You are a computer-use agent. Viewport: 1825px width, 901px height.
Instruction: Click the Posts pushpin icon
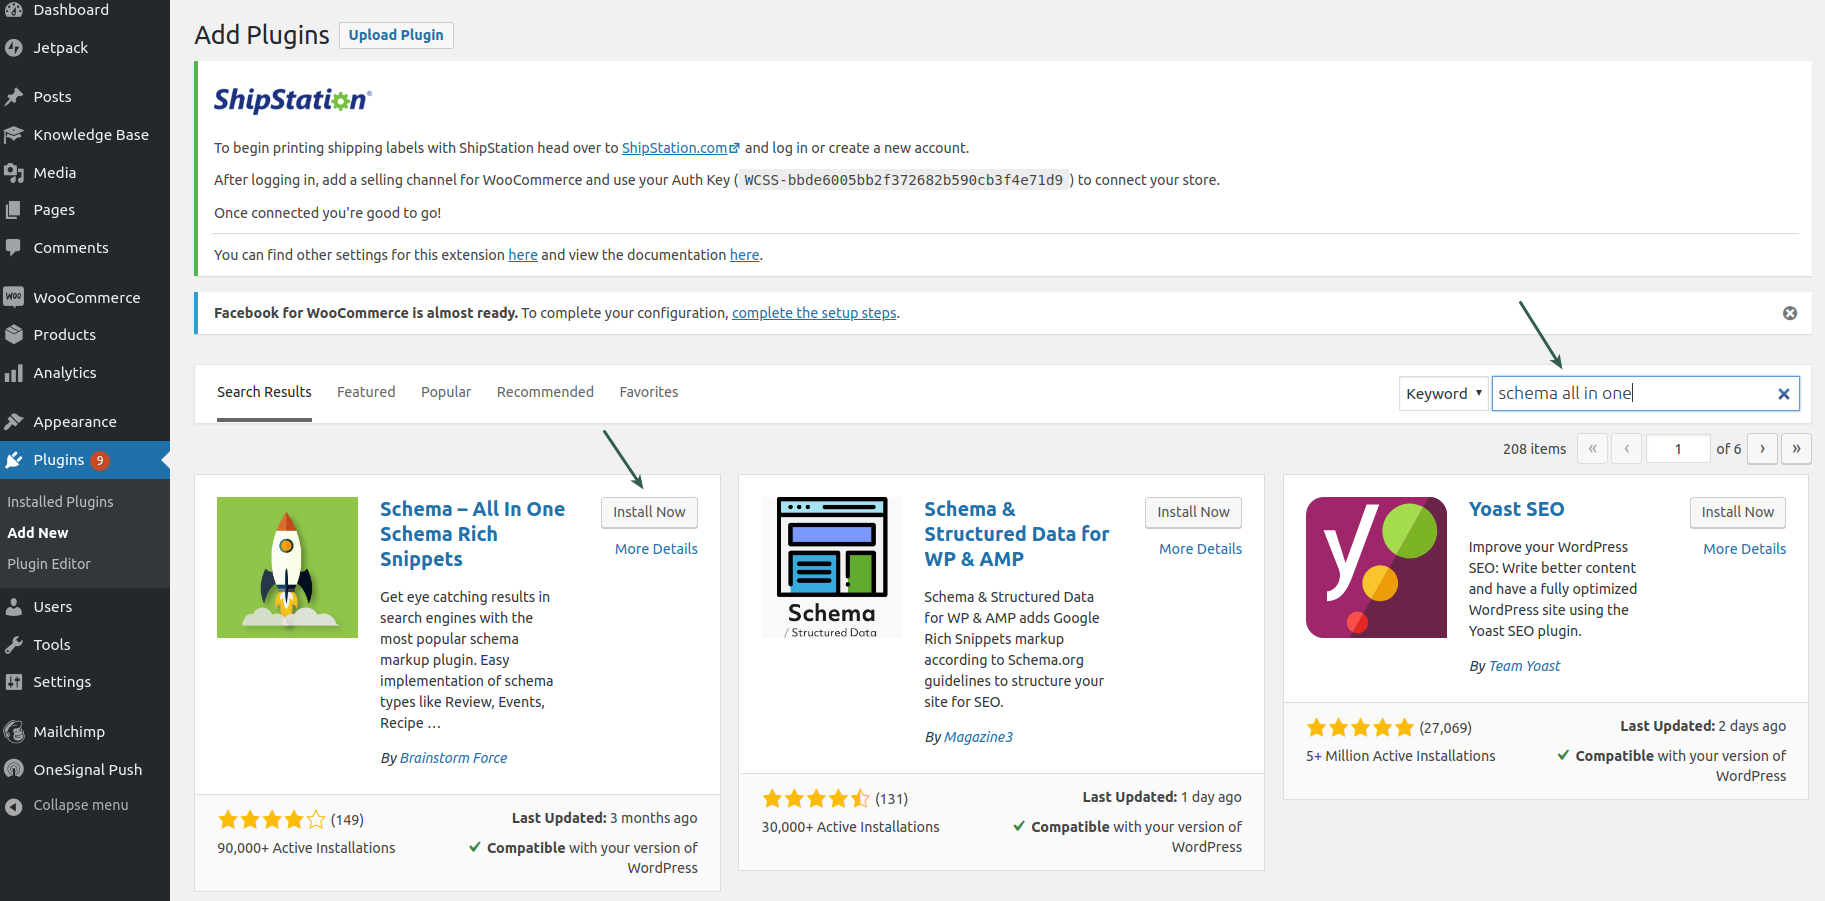pos(14,97)
